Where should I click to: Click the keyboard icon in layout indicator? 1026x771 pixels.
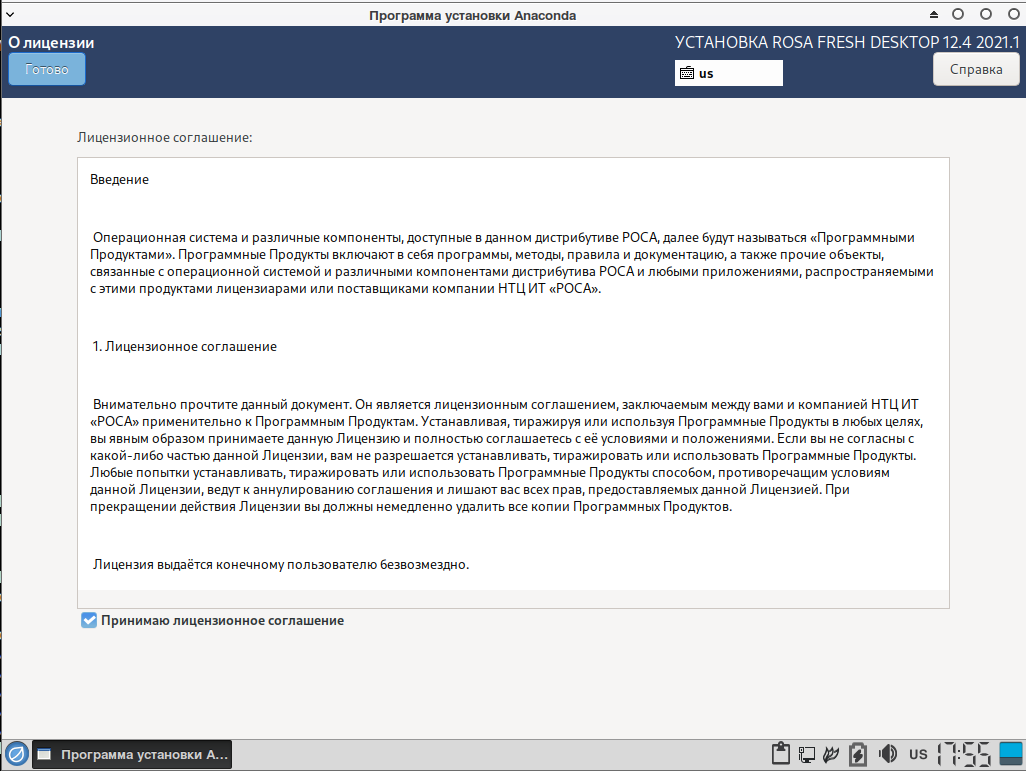686,73
